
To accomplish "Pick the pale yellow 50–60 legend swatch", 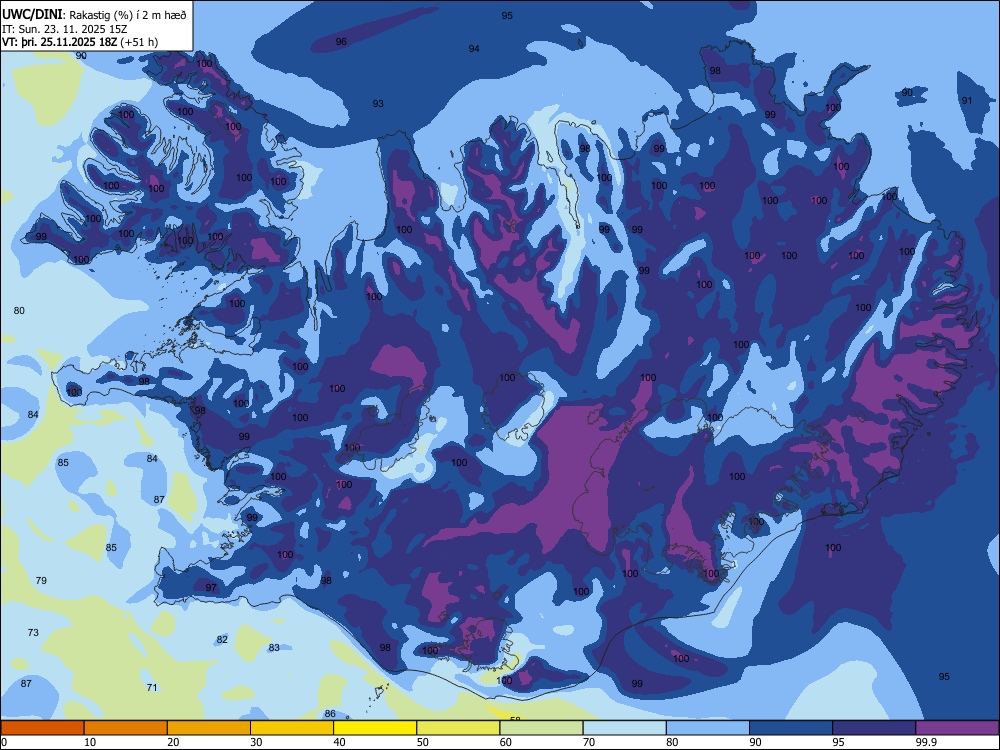I will [458, 728].
